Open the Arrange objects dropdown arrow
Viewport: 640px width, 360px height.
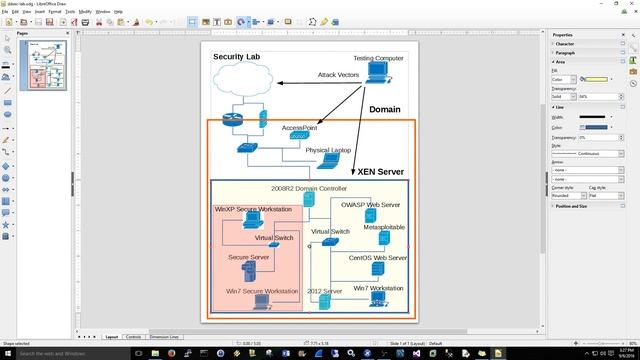[x=278, y=22]
